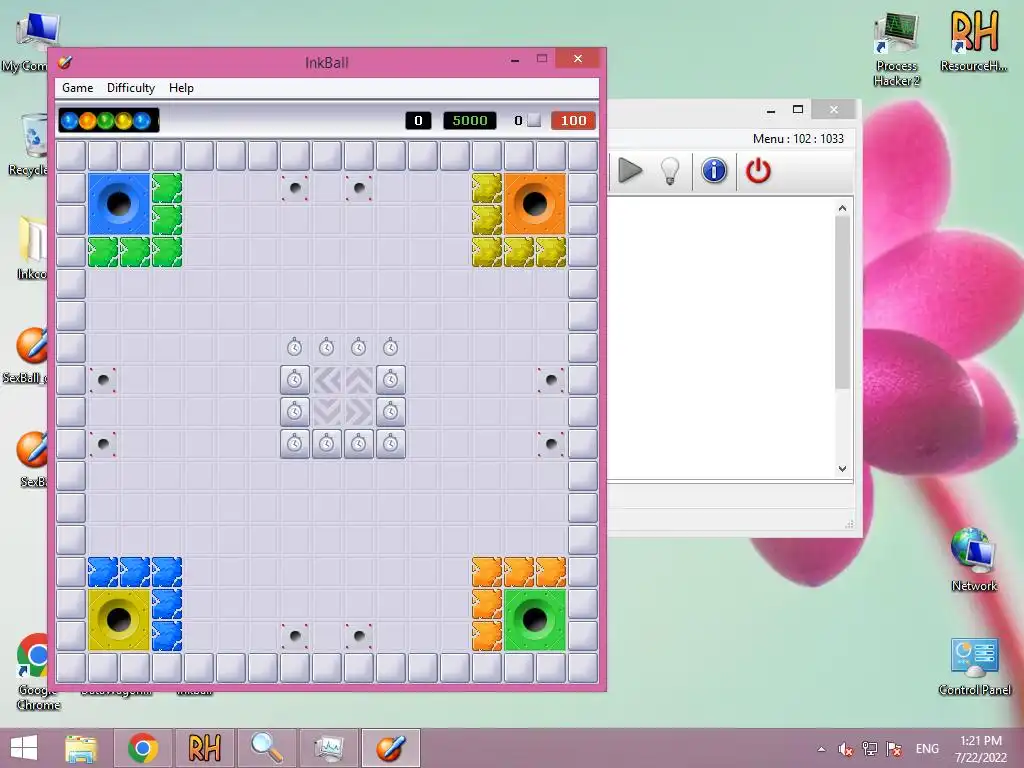Screen dimensions: 1024x768
Task: Click the red power icon in Resource Hacker
Action: pyautogui.click(x=758, y=171)
